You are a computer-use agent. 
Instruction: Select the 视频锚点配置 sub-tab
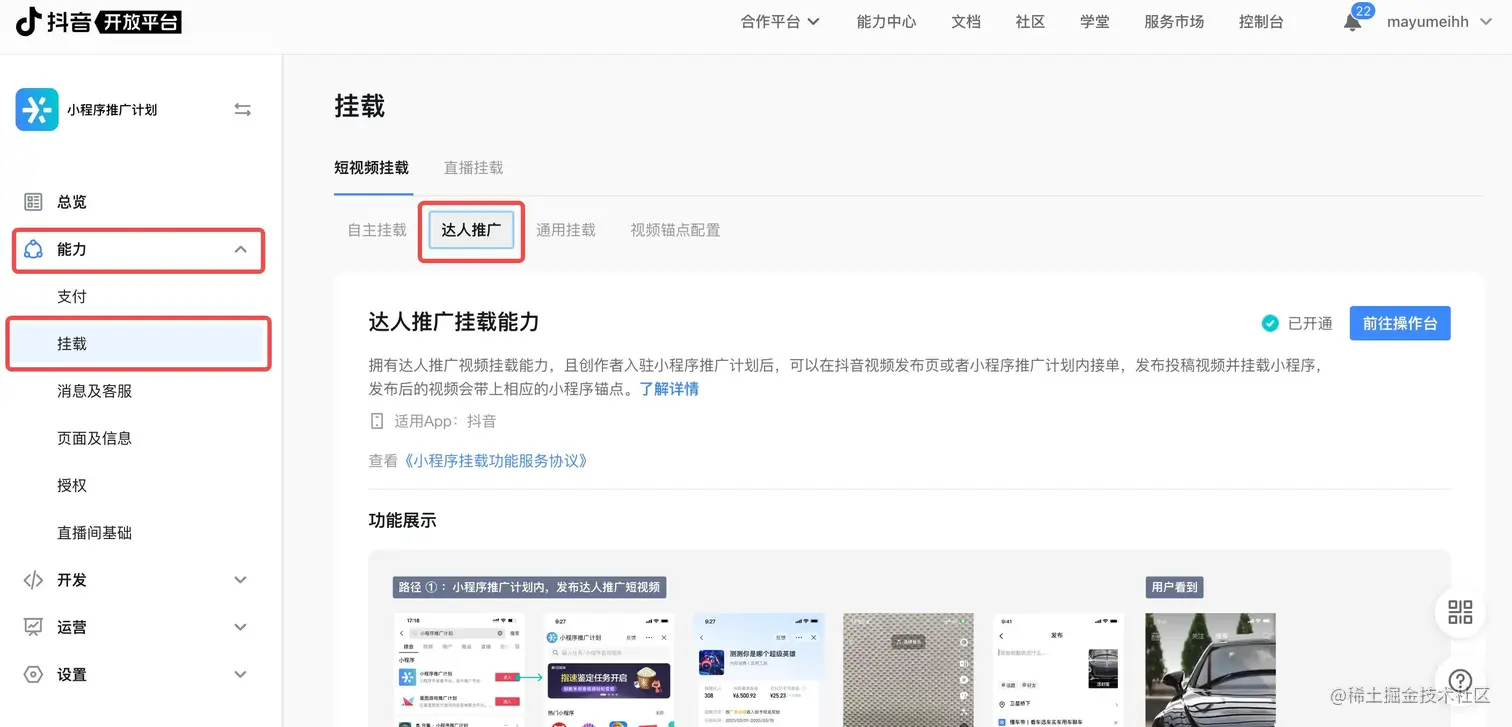(675, 230)
